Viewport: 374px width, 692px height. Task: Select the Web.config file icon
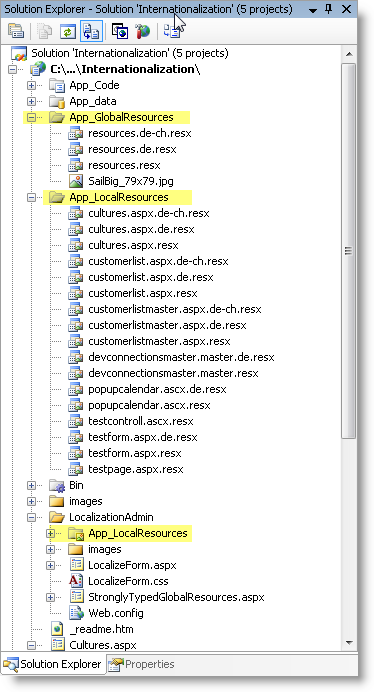coord(76,613)
